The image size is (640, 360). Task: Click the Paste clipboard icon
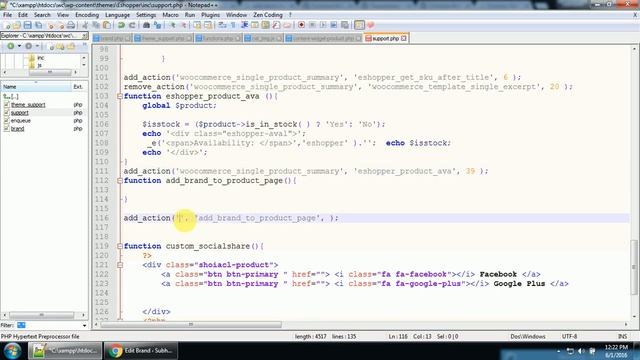pyautogui.click(x=107, y=25)
